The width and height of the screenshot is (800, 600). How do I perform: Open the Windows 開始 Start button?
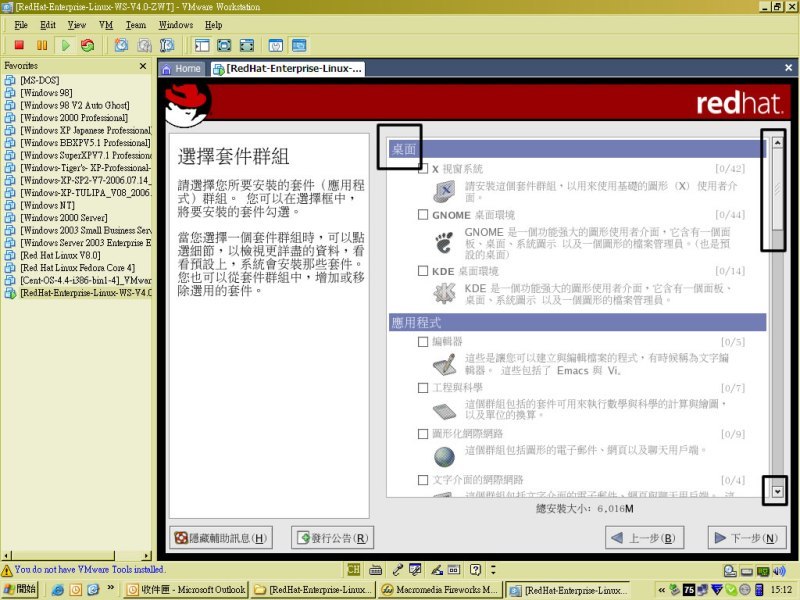pos(20,589)
